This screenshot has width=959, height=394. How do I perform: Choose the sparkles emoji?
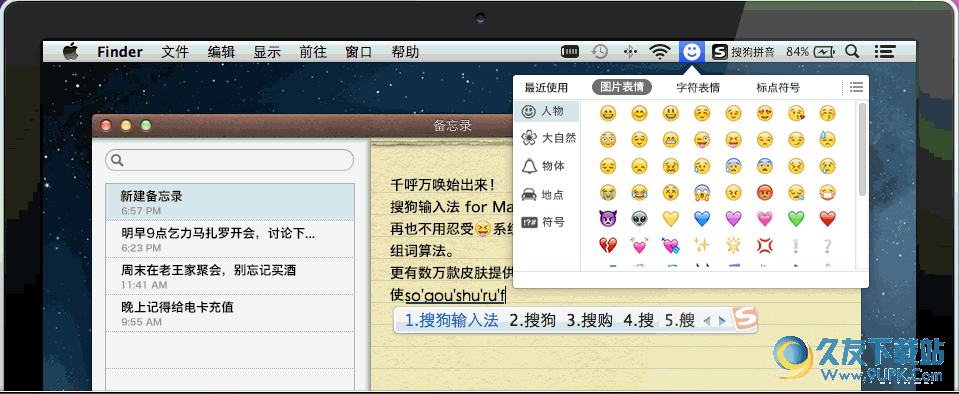pos(702,245)
